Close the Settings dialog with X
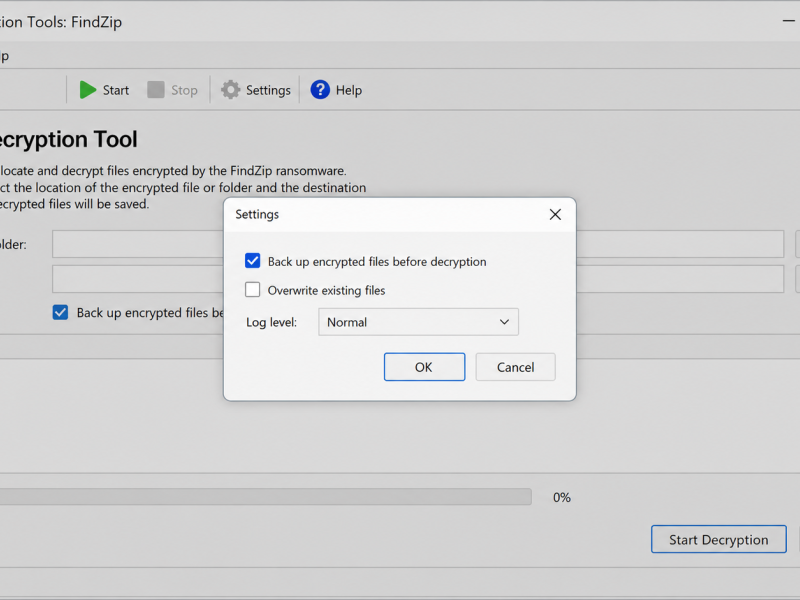800x600 pixels. (555, 214)
